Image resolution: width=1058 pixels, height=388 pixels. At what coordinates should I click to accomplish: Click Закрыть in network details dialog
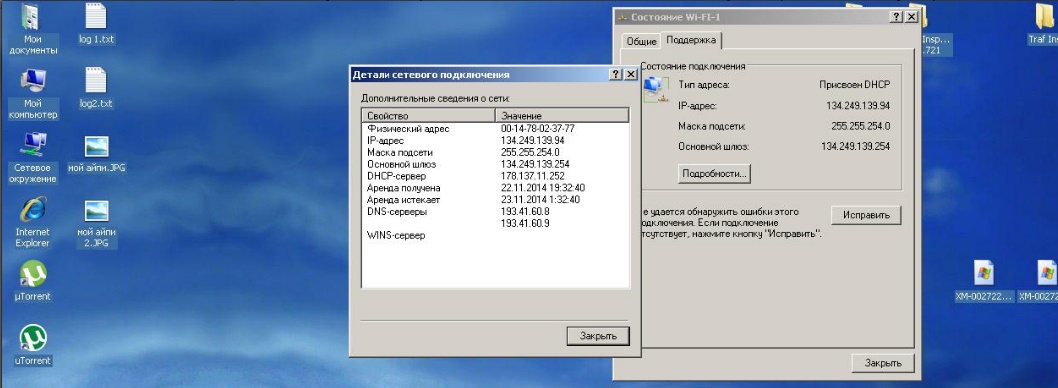coord(598,335)
